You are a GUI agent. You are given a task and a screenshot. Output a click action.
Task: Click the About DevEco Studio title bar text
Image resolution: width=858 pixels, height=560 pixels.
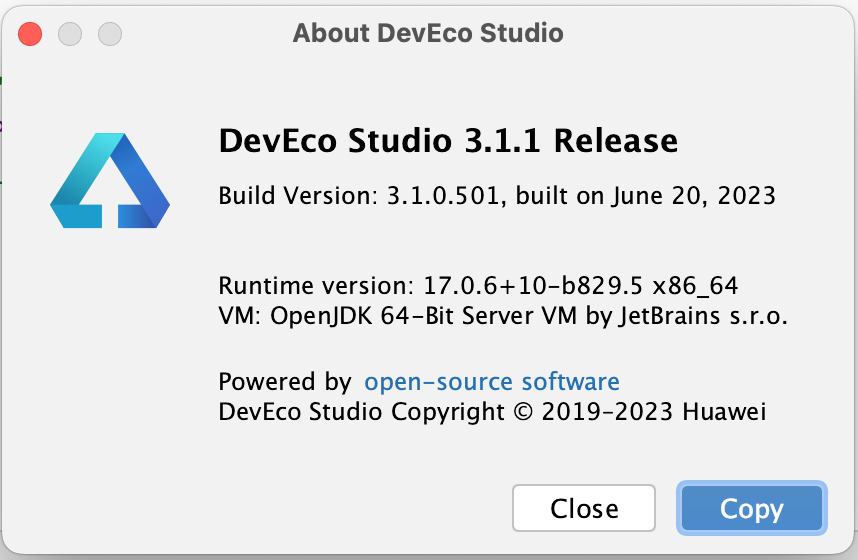click(x=428, y=33)
